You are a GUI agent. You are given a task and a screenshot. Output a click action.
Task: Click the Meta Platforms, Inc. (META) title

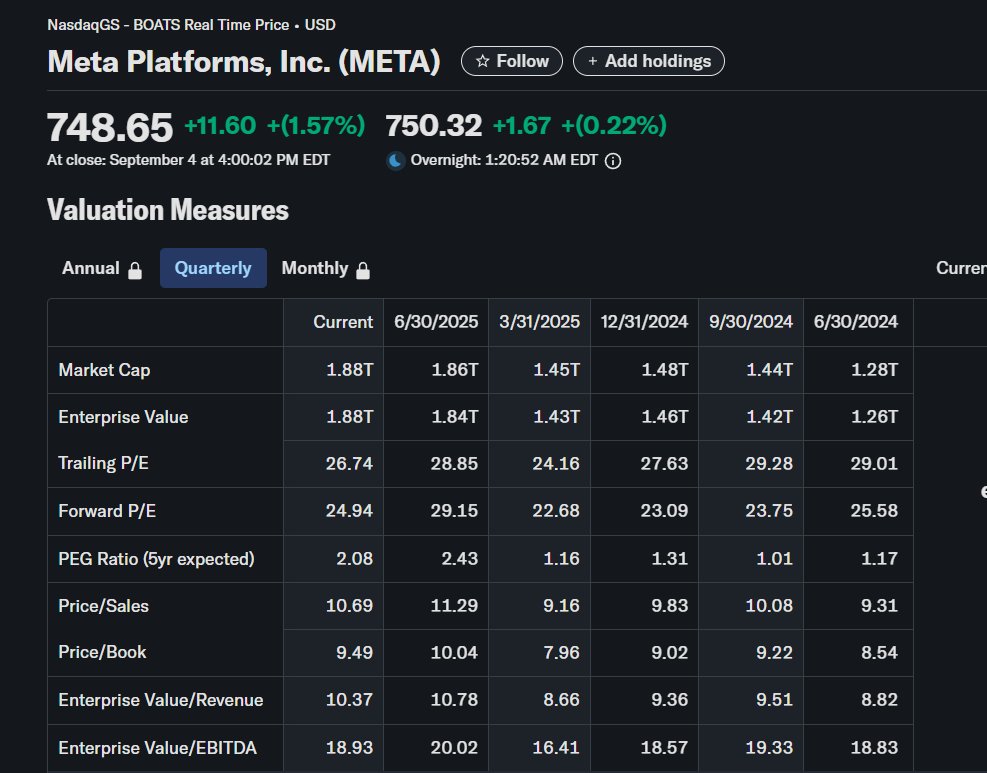coord(244,62)
